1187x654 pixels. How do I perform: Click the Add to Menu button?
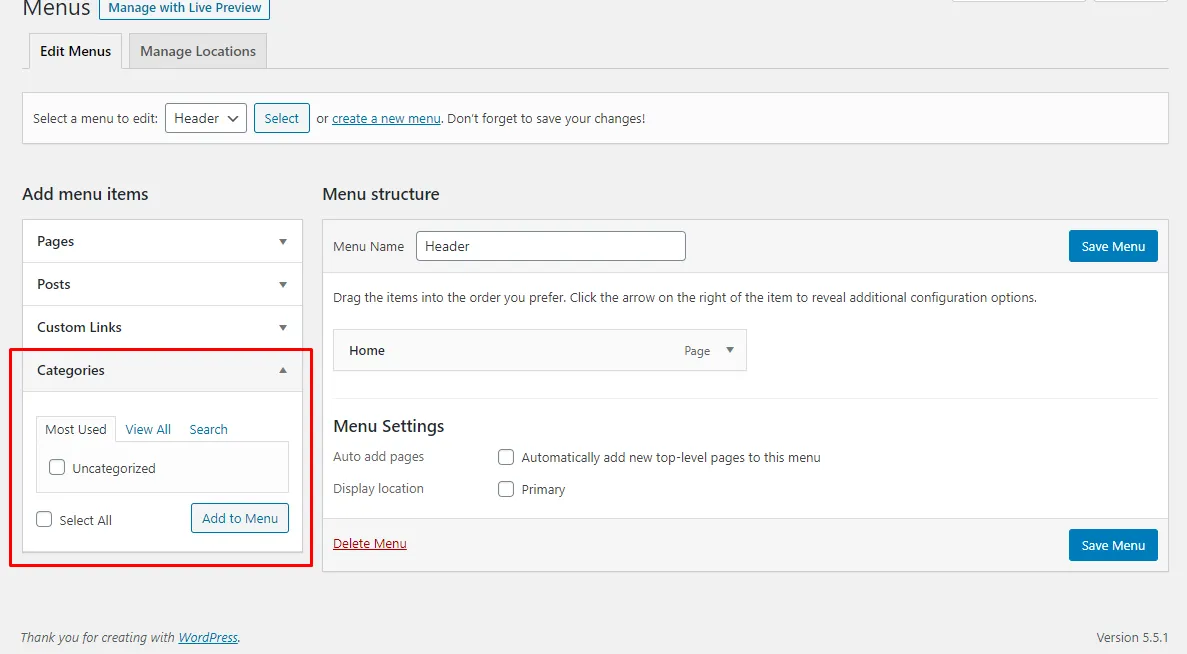click(x=240, y=518)
